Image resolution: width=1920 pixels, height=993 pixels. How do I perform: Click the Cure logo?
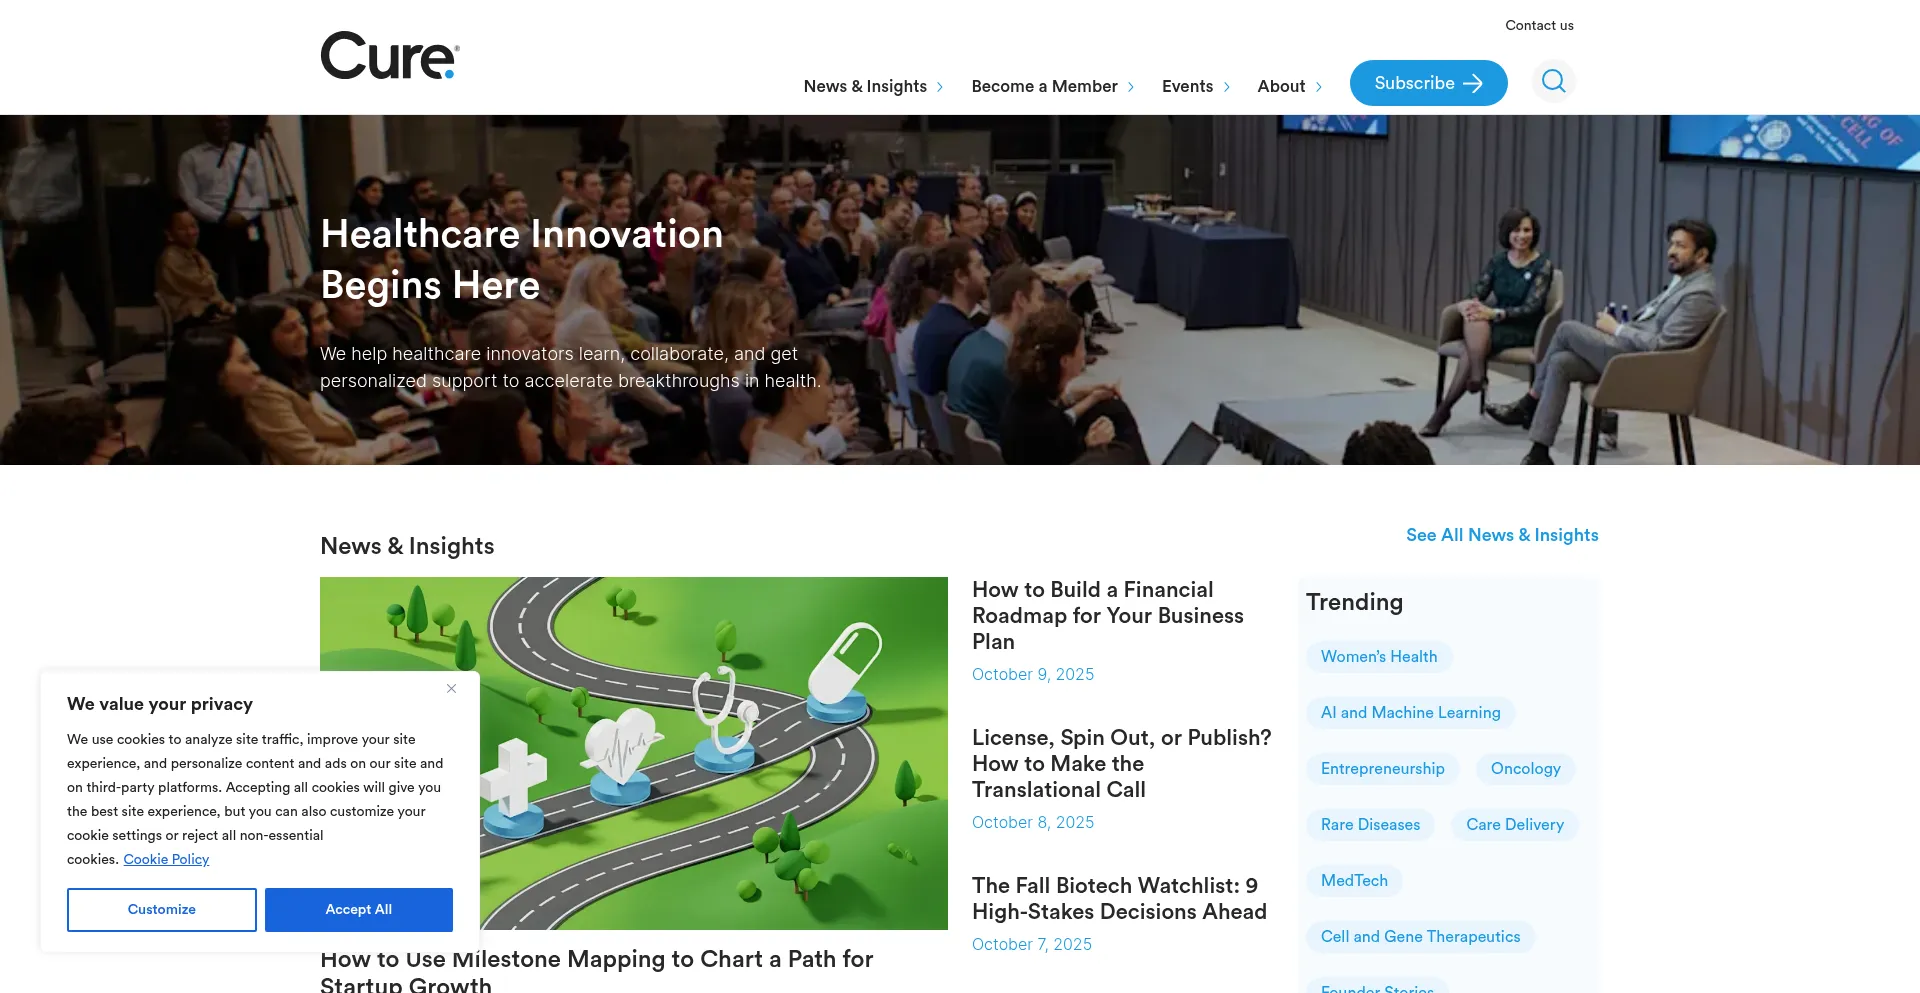point(389,56)
